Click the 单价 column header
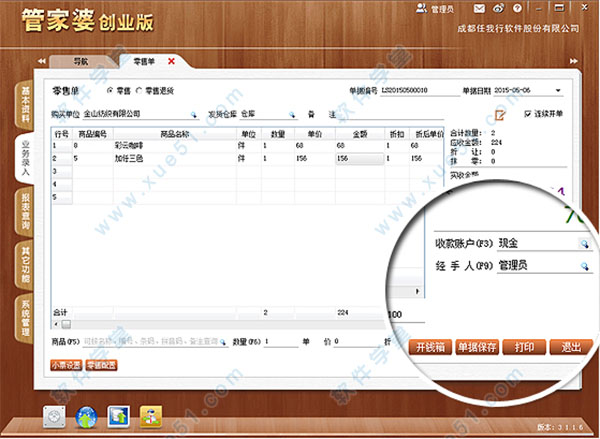The height and width of the screenshot is (439, 600). tap(315, 134)
